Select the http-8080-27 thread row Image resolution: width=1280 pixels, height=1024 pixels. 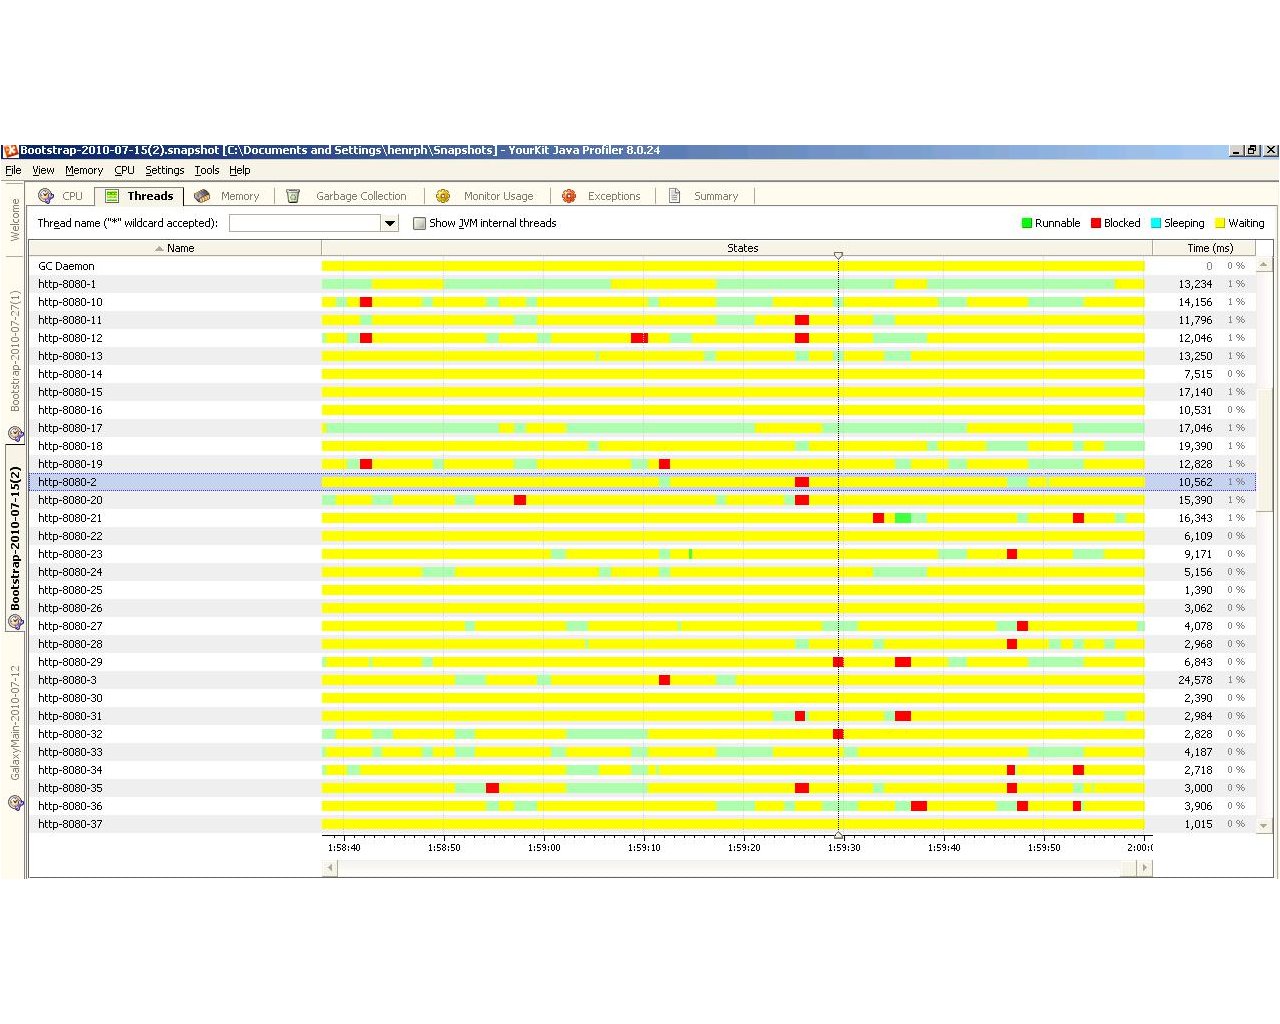(70, 626)
